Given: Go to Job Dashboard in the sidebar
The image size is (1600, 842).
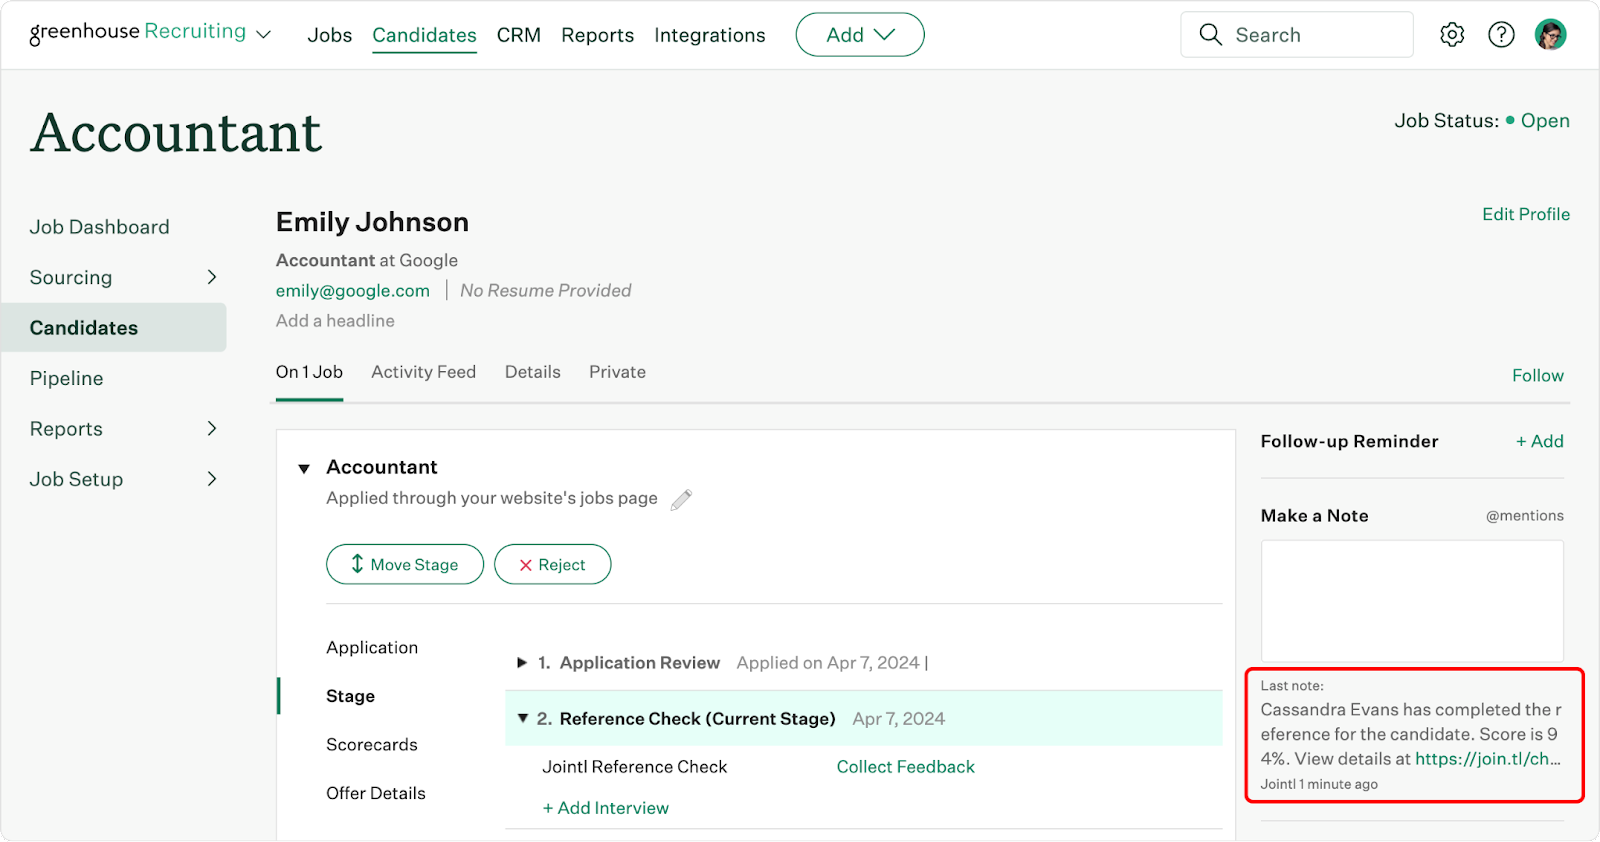Looking at the screenshot, I should (99, 227).
